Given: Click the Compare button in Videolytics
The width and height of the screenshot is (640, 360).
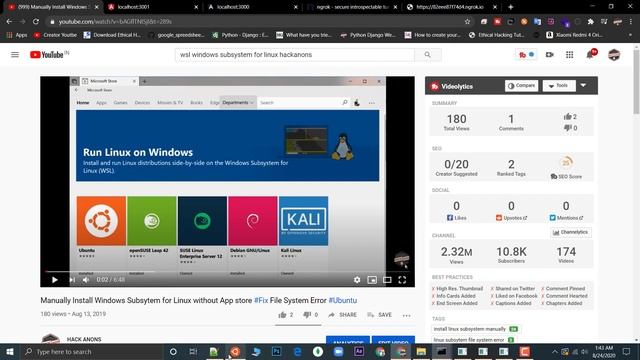Looking at the screenshot, I should click(x=521, y=86).
